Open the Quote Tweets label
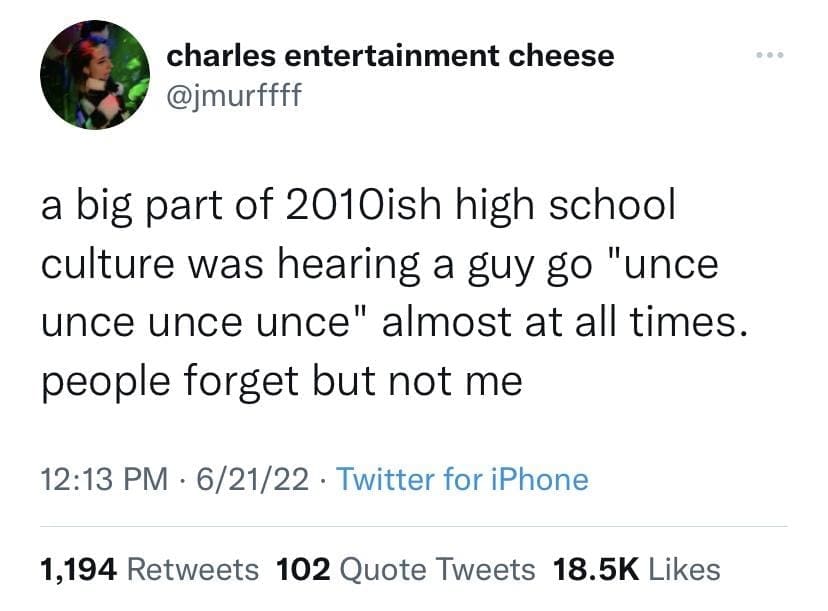Screen dimensions: 828x611 [x=438, y=569]
